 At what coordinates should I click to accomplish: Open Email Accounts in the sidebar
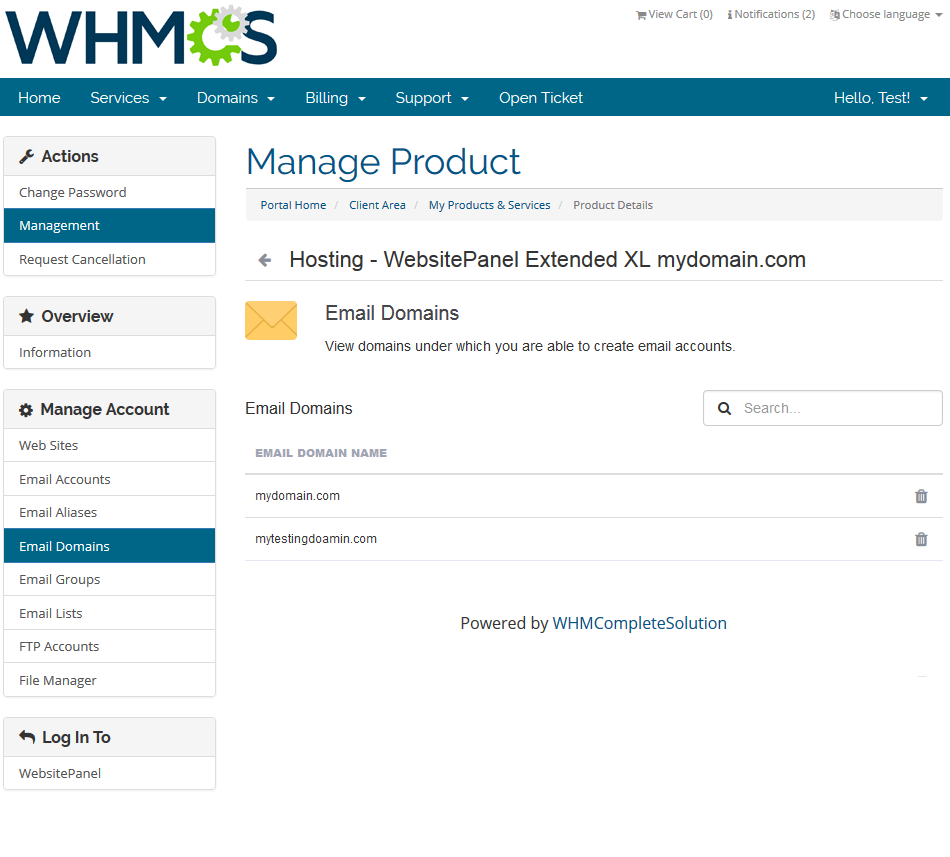click(109, 479)
